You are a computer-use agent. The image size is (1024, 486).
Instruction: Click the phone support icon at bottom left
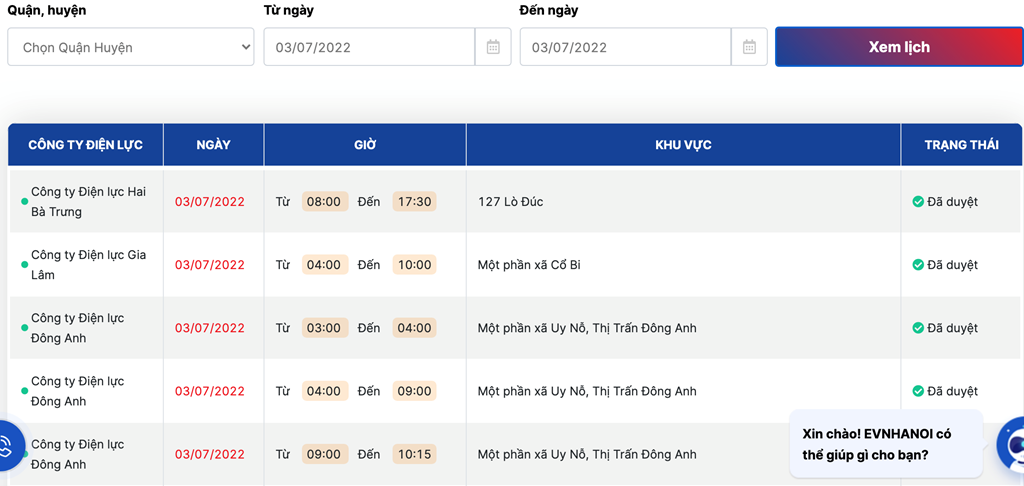tap(8, 448)
